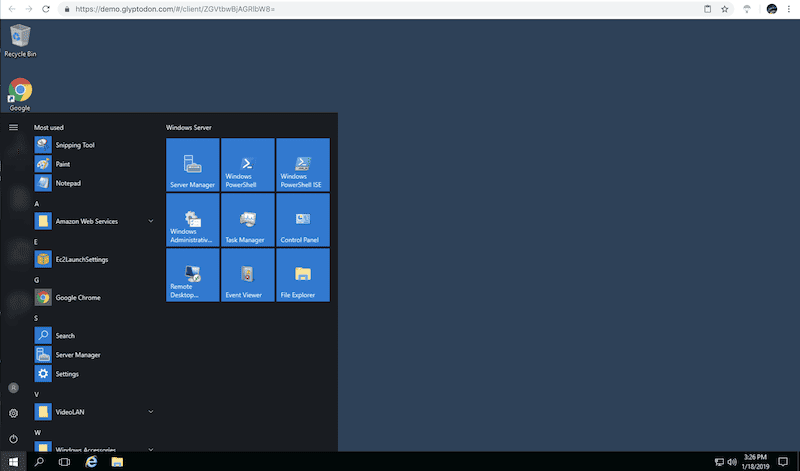Screen dimensions: 800x471
Task: Click the letter G section header
Action: (37, 280)
